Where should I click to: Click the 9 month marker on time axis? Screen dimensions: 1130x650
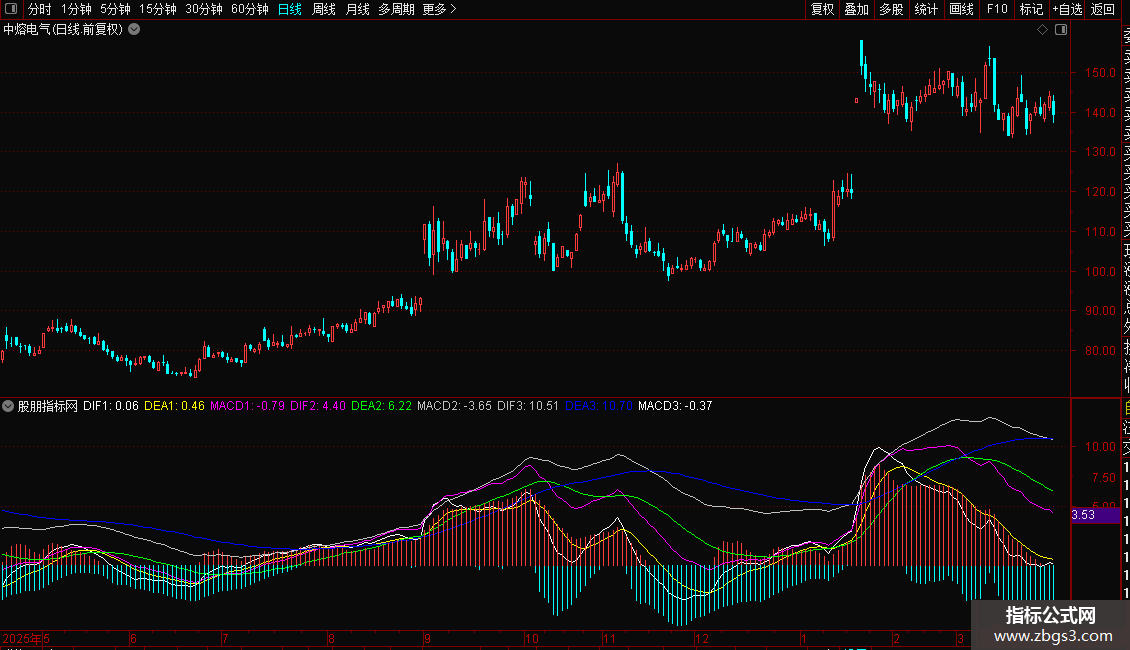427,639
